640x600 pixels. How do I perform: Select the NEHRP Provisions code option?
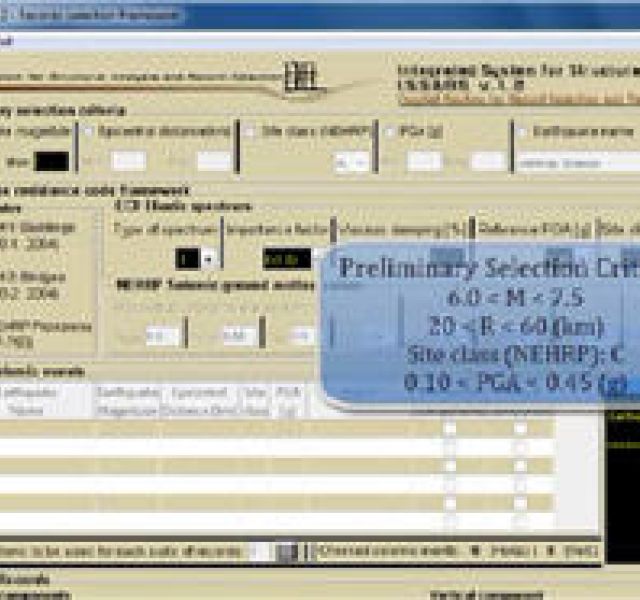[45, 333]
